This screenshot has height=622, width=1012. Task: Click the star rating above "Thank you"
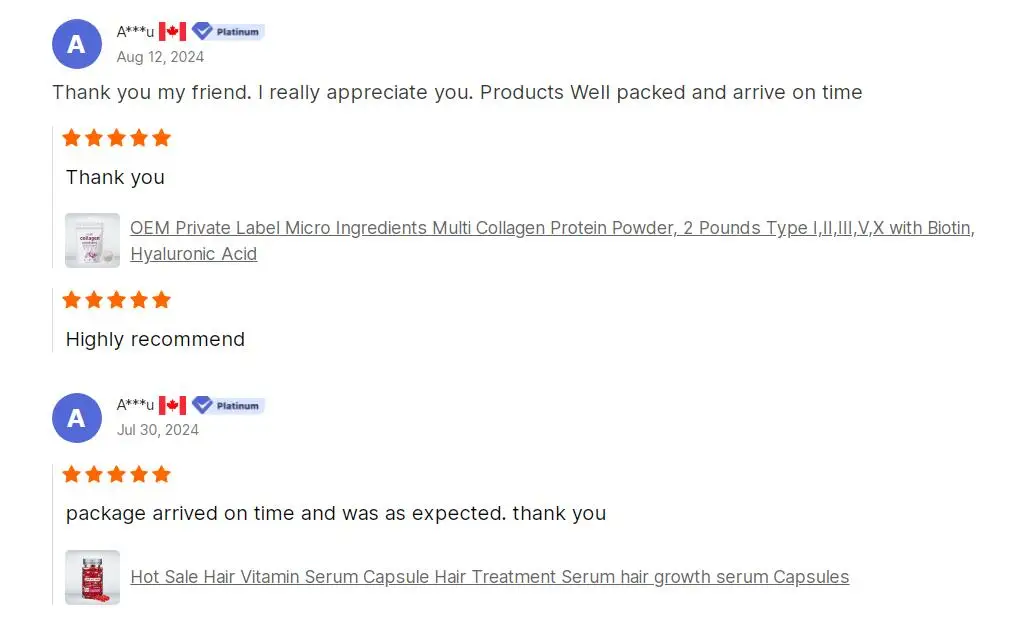117,138
